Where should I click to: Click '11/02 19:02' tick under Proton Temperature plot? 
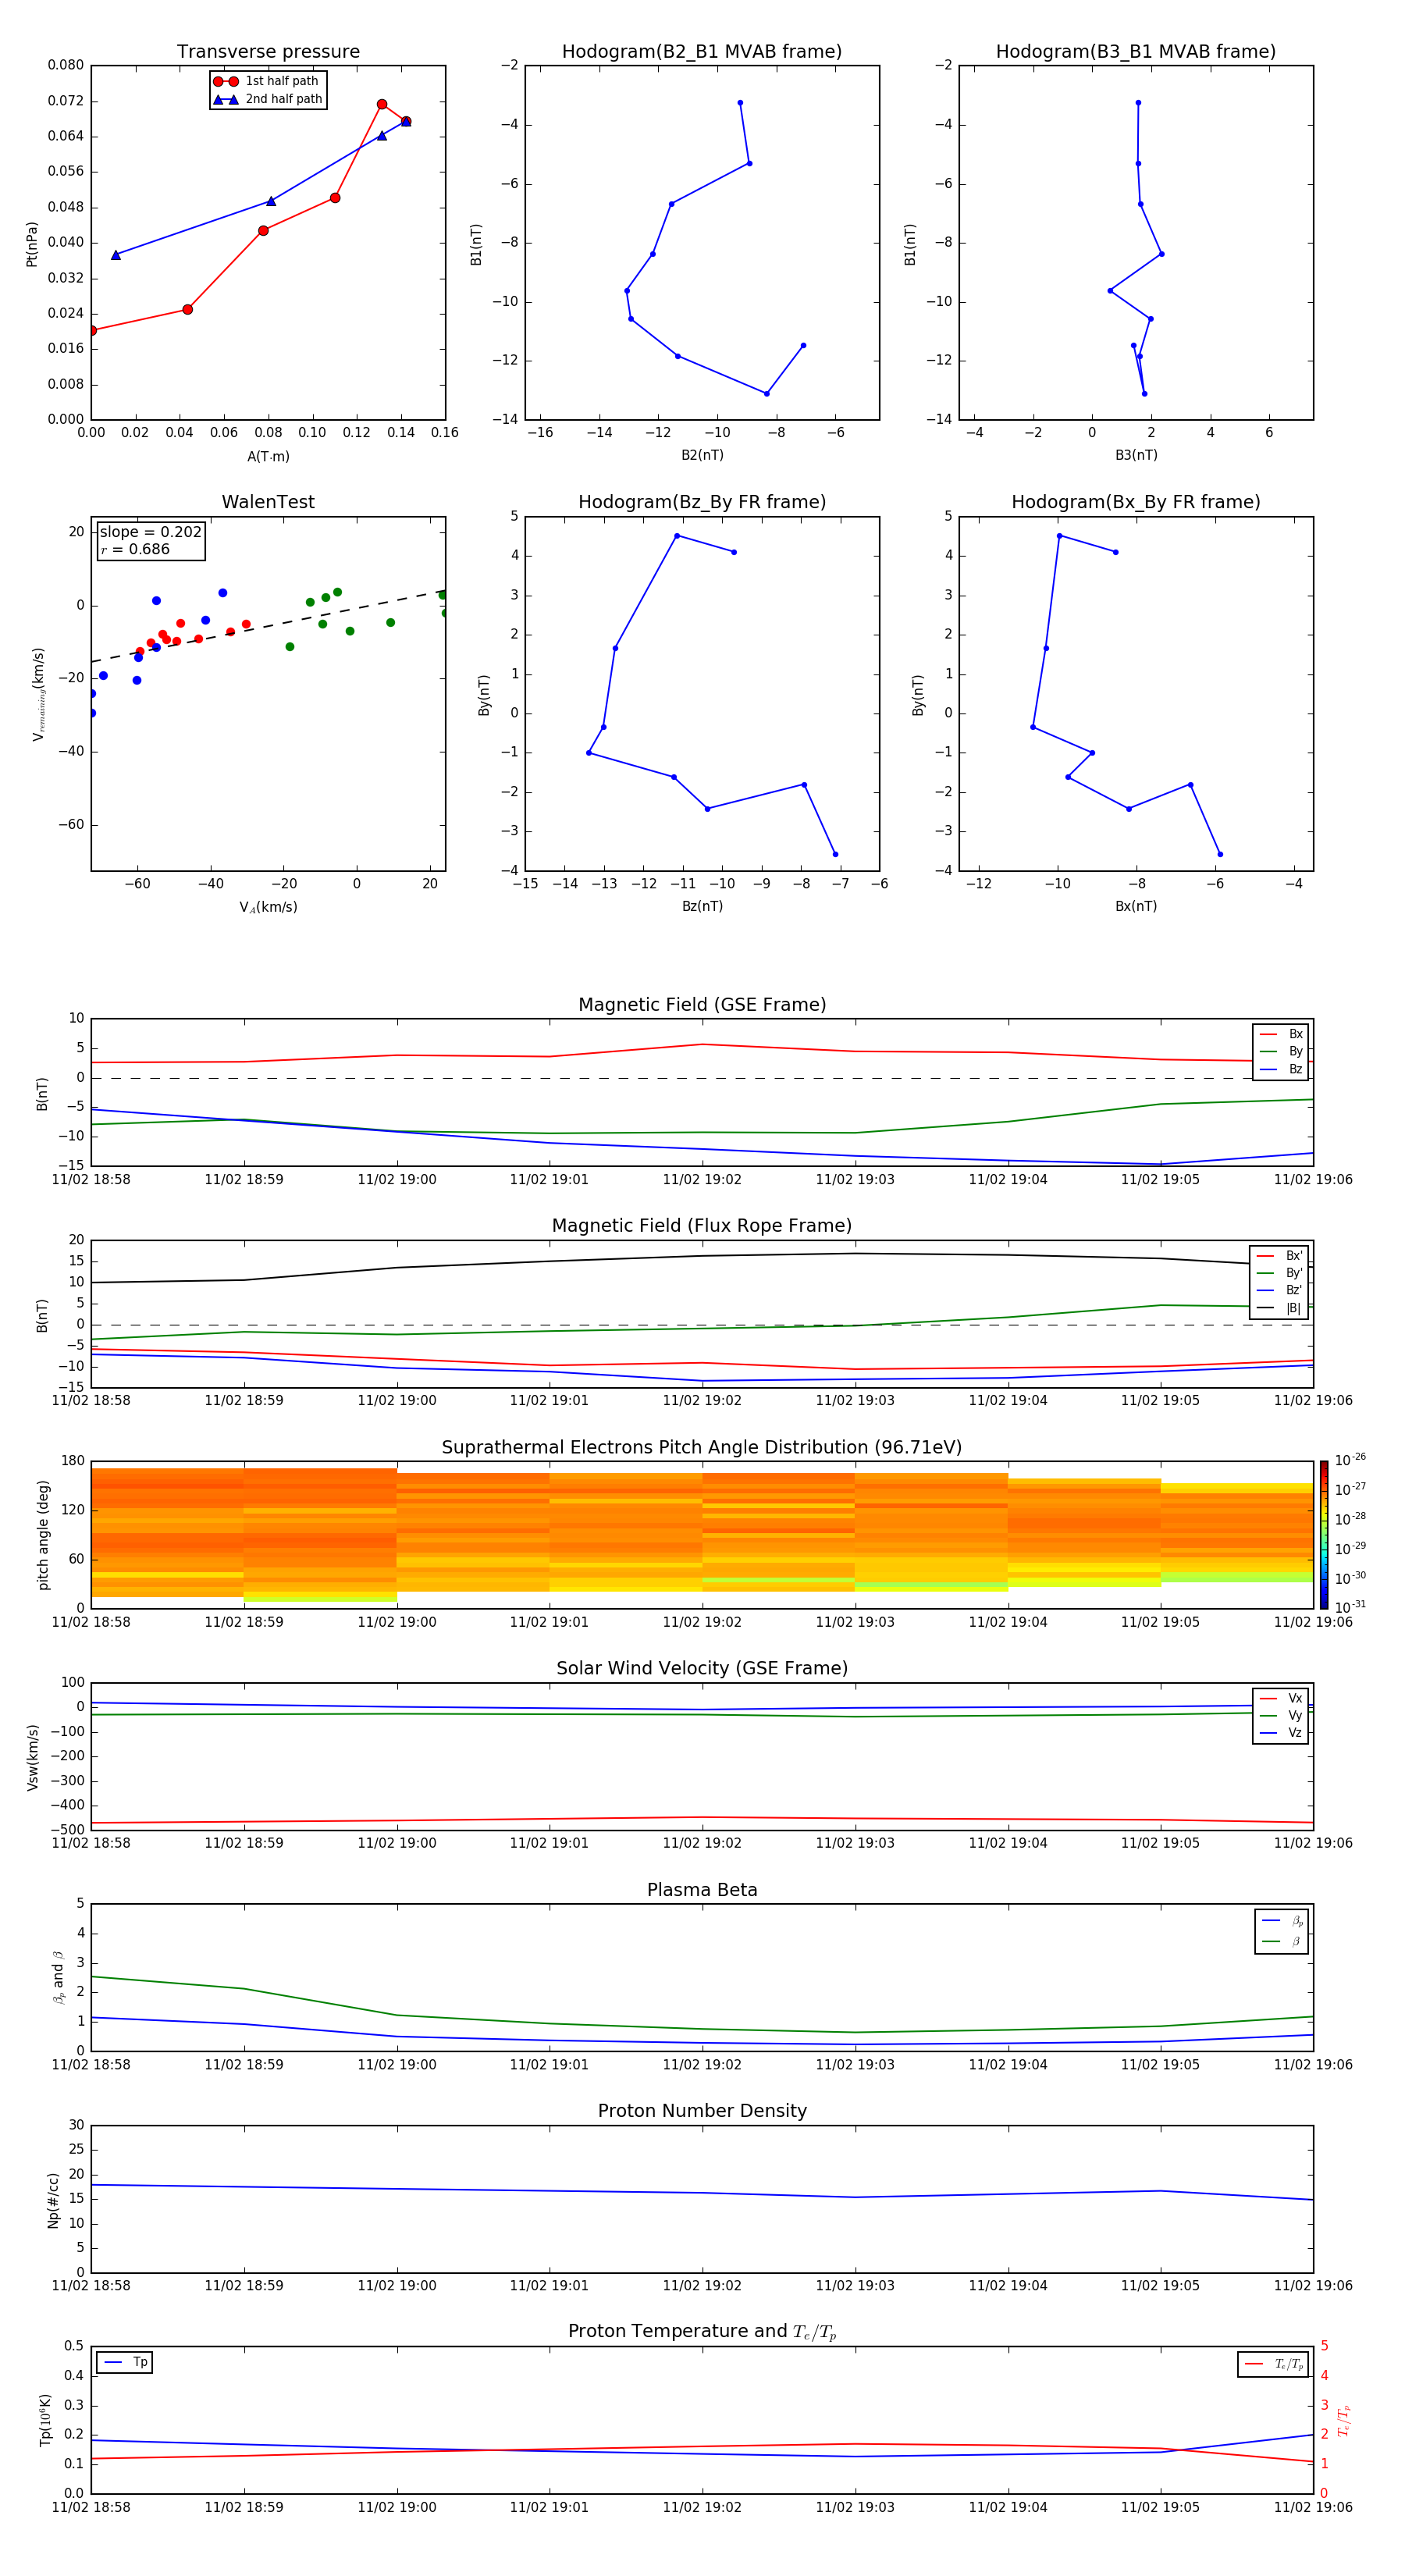point(702,2507)
